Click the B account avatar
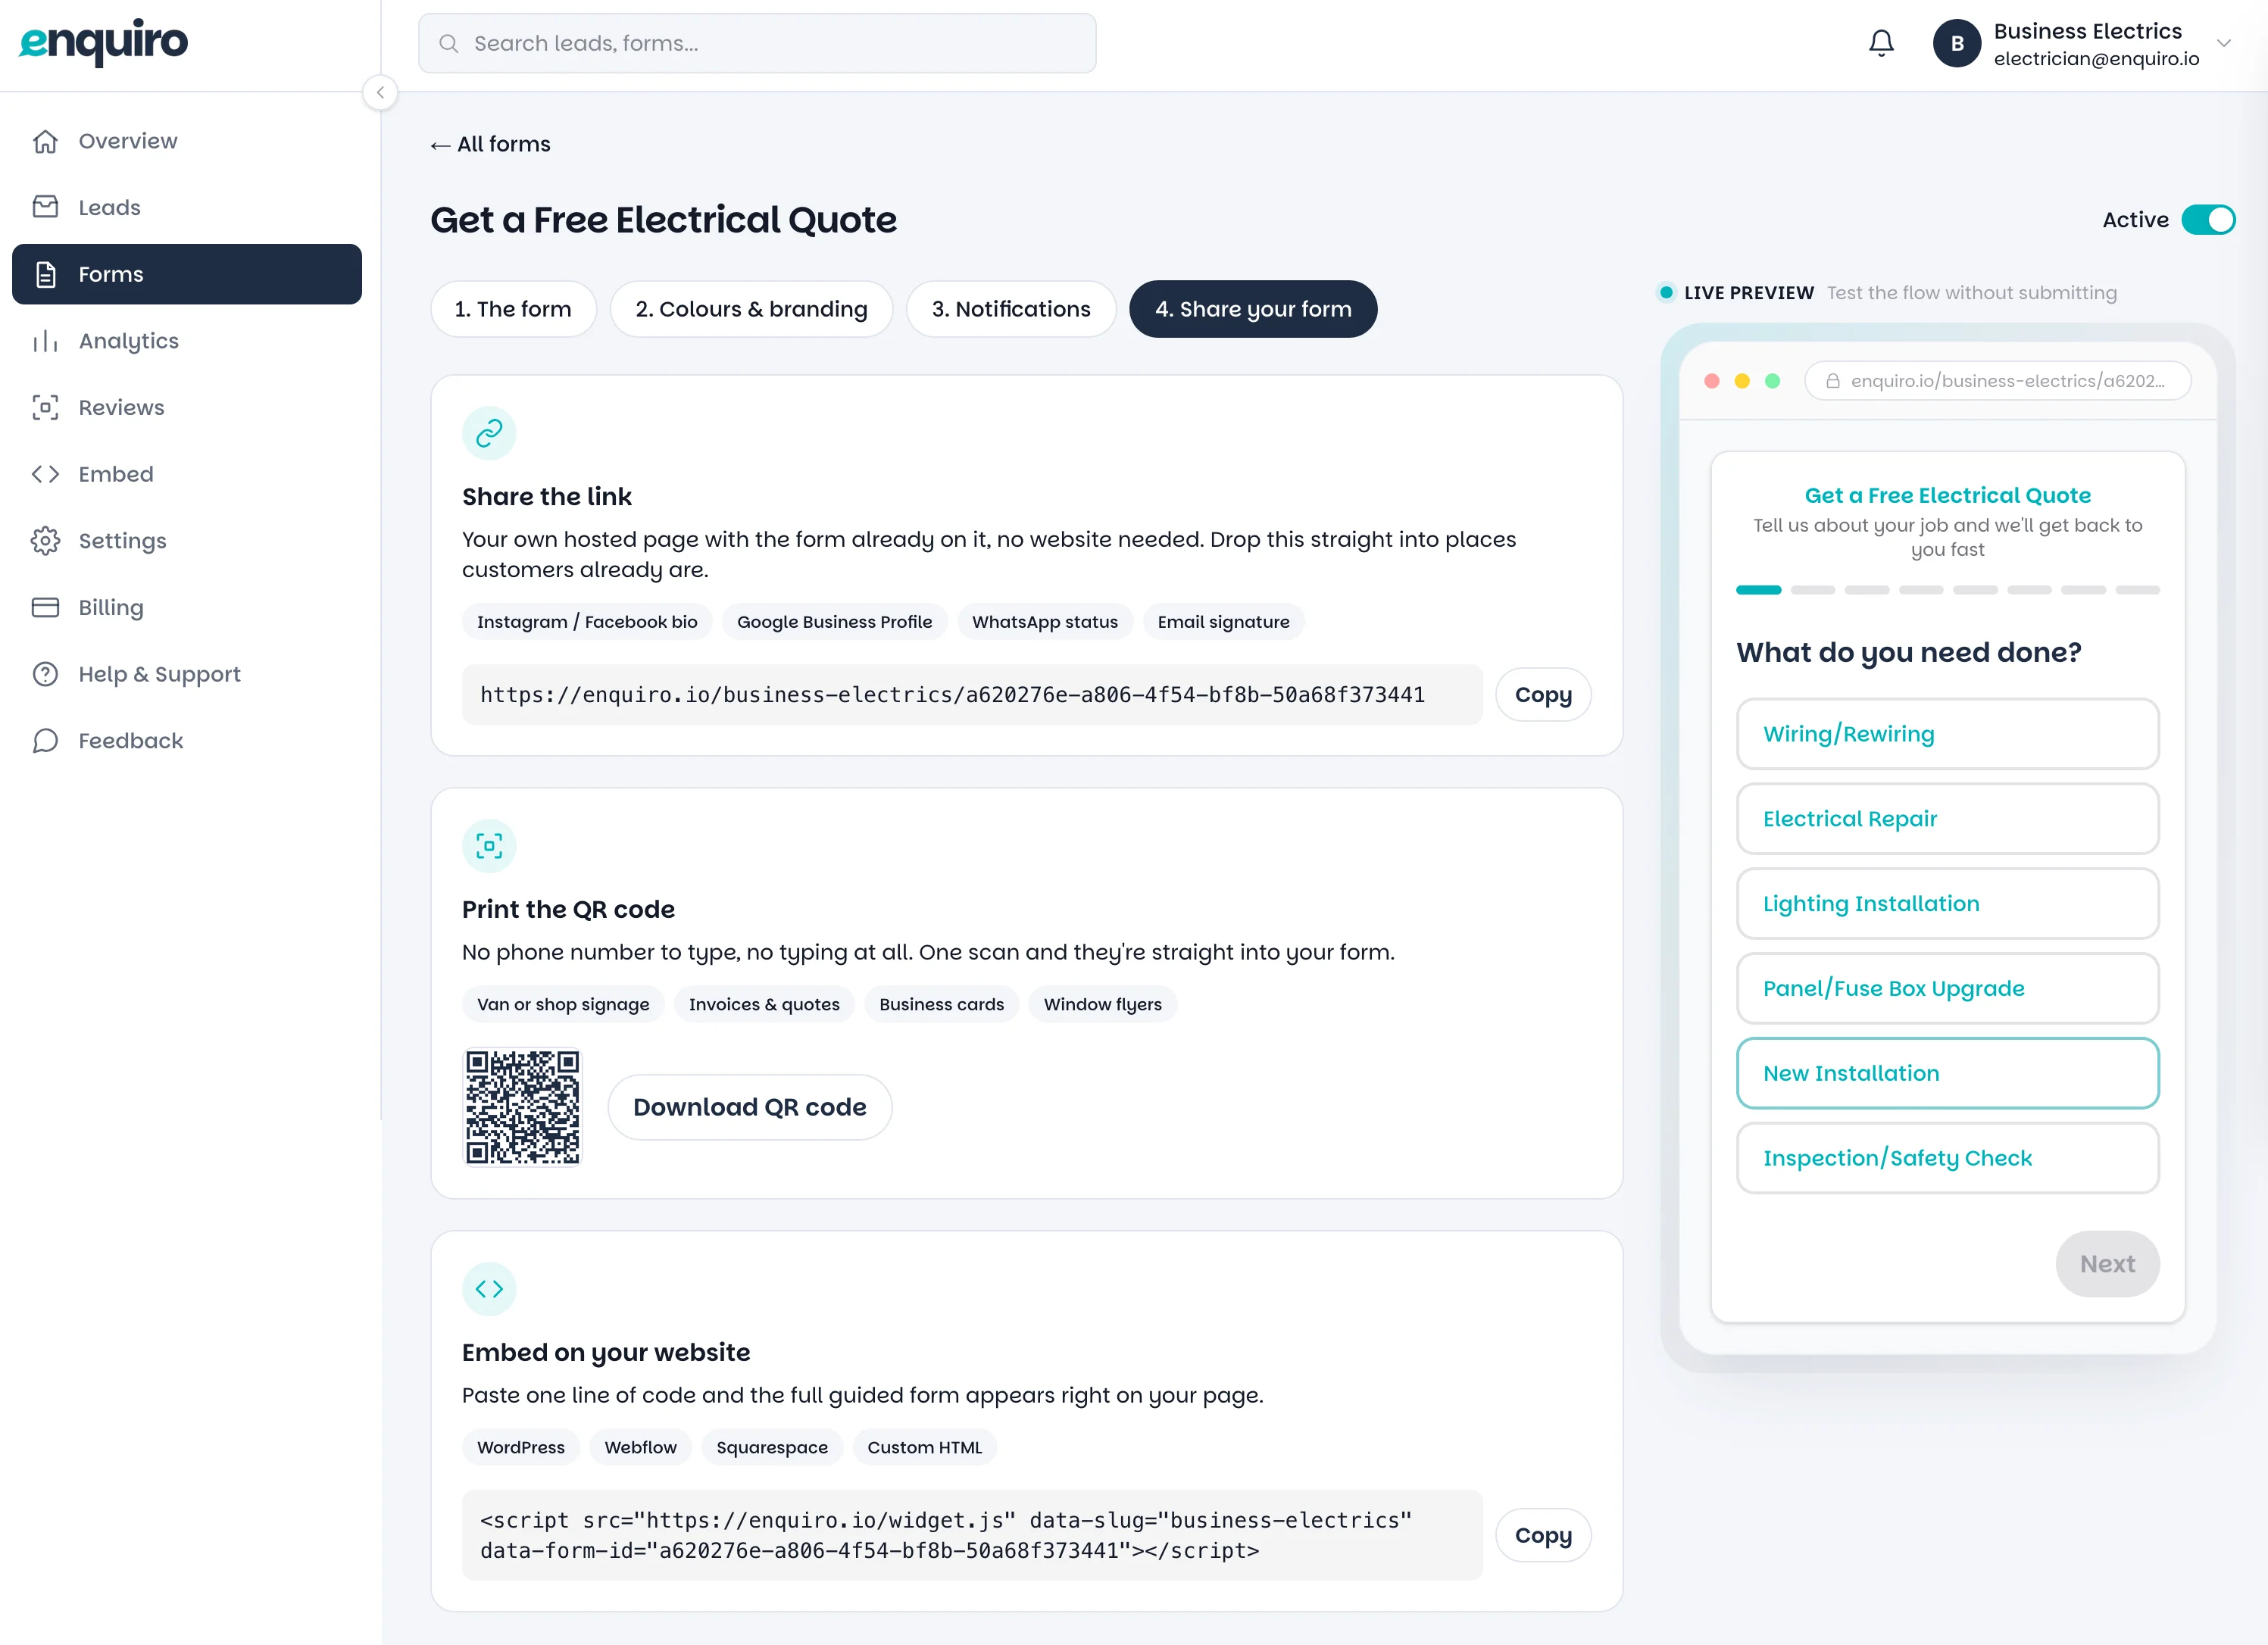This screenshot has height=1645, width=2268. [1957, 43]
